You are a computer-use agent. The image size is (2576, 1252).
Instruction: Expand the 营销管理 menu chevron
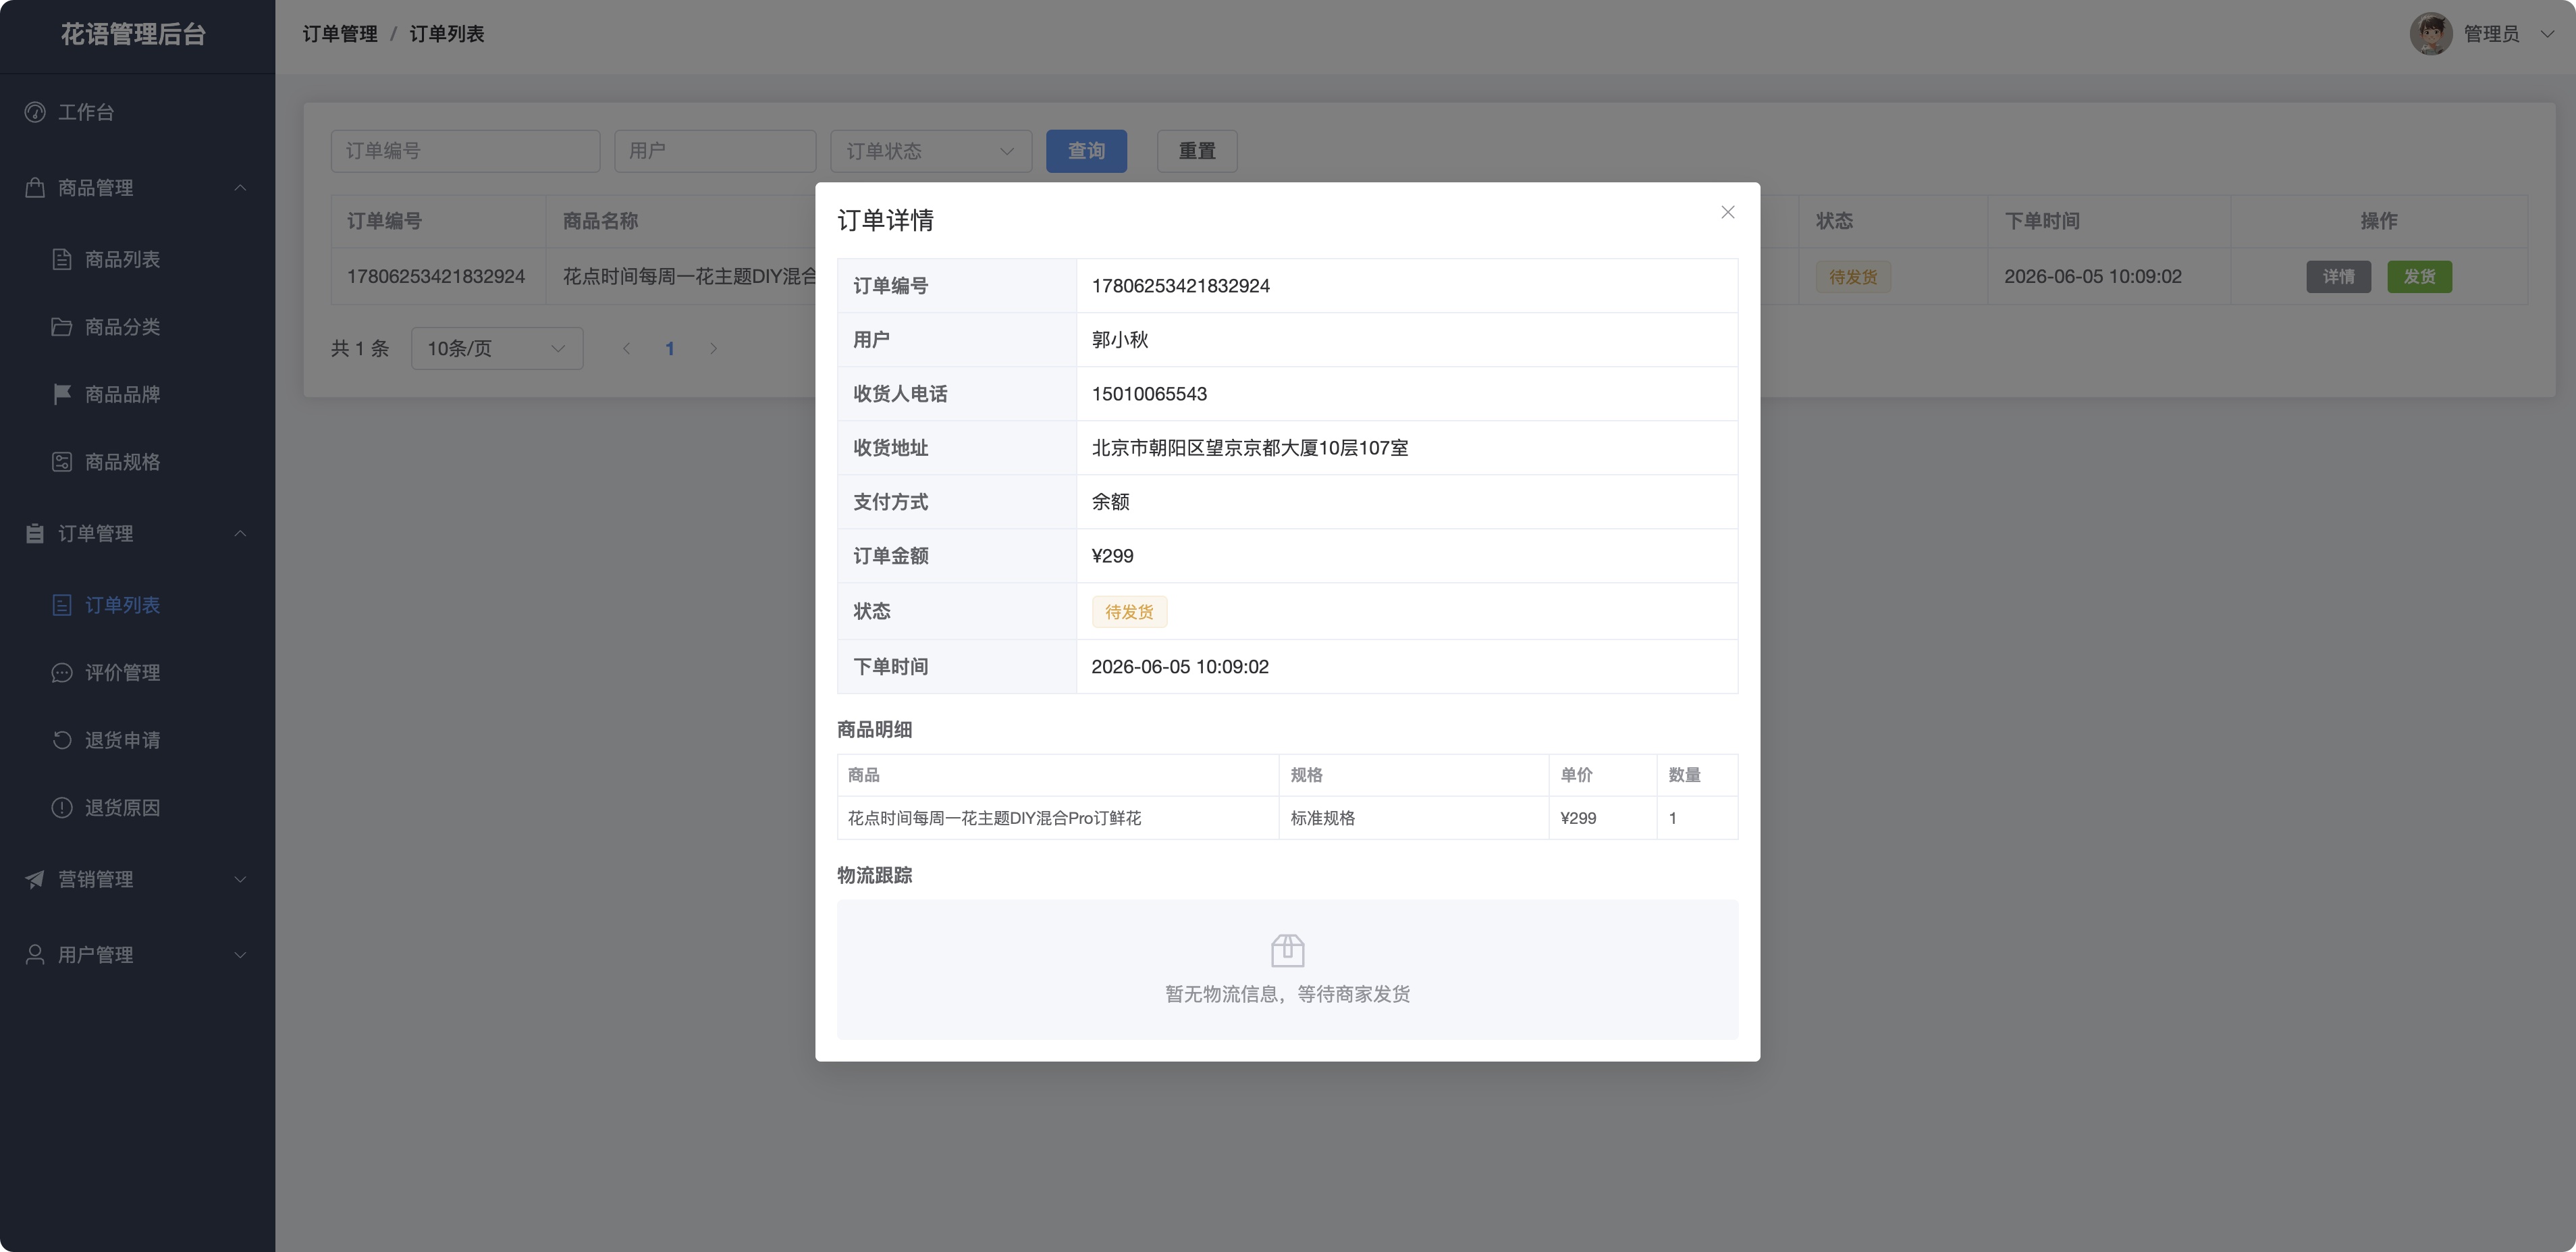(x=240, y=879)
